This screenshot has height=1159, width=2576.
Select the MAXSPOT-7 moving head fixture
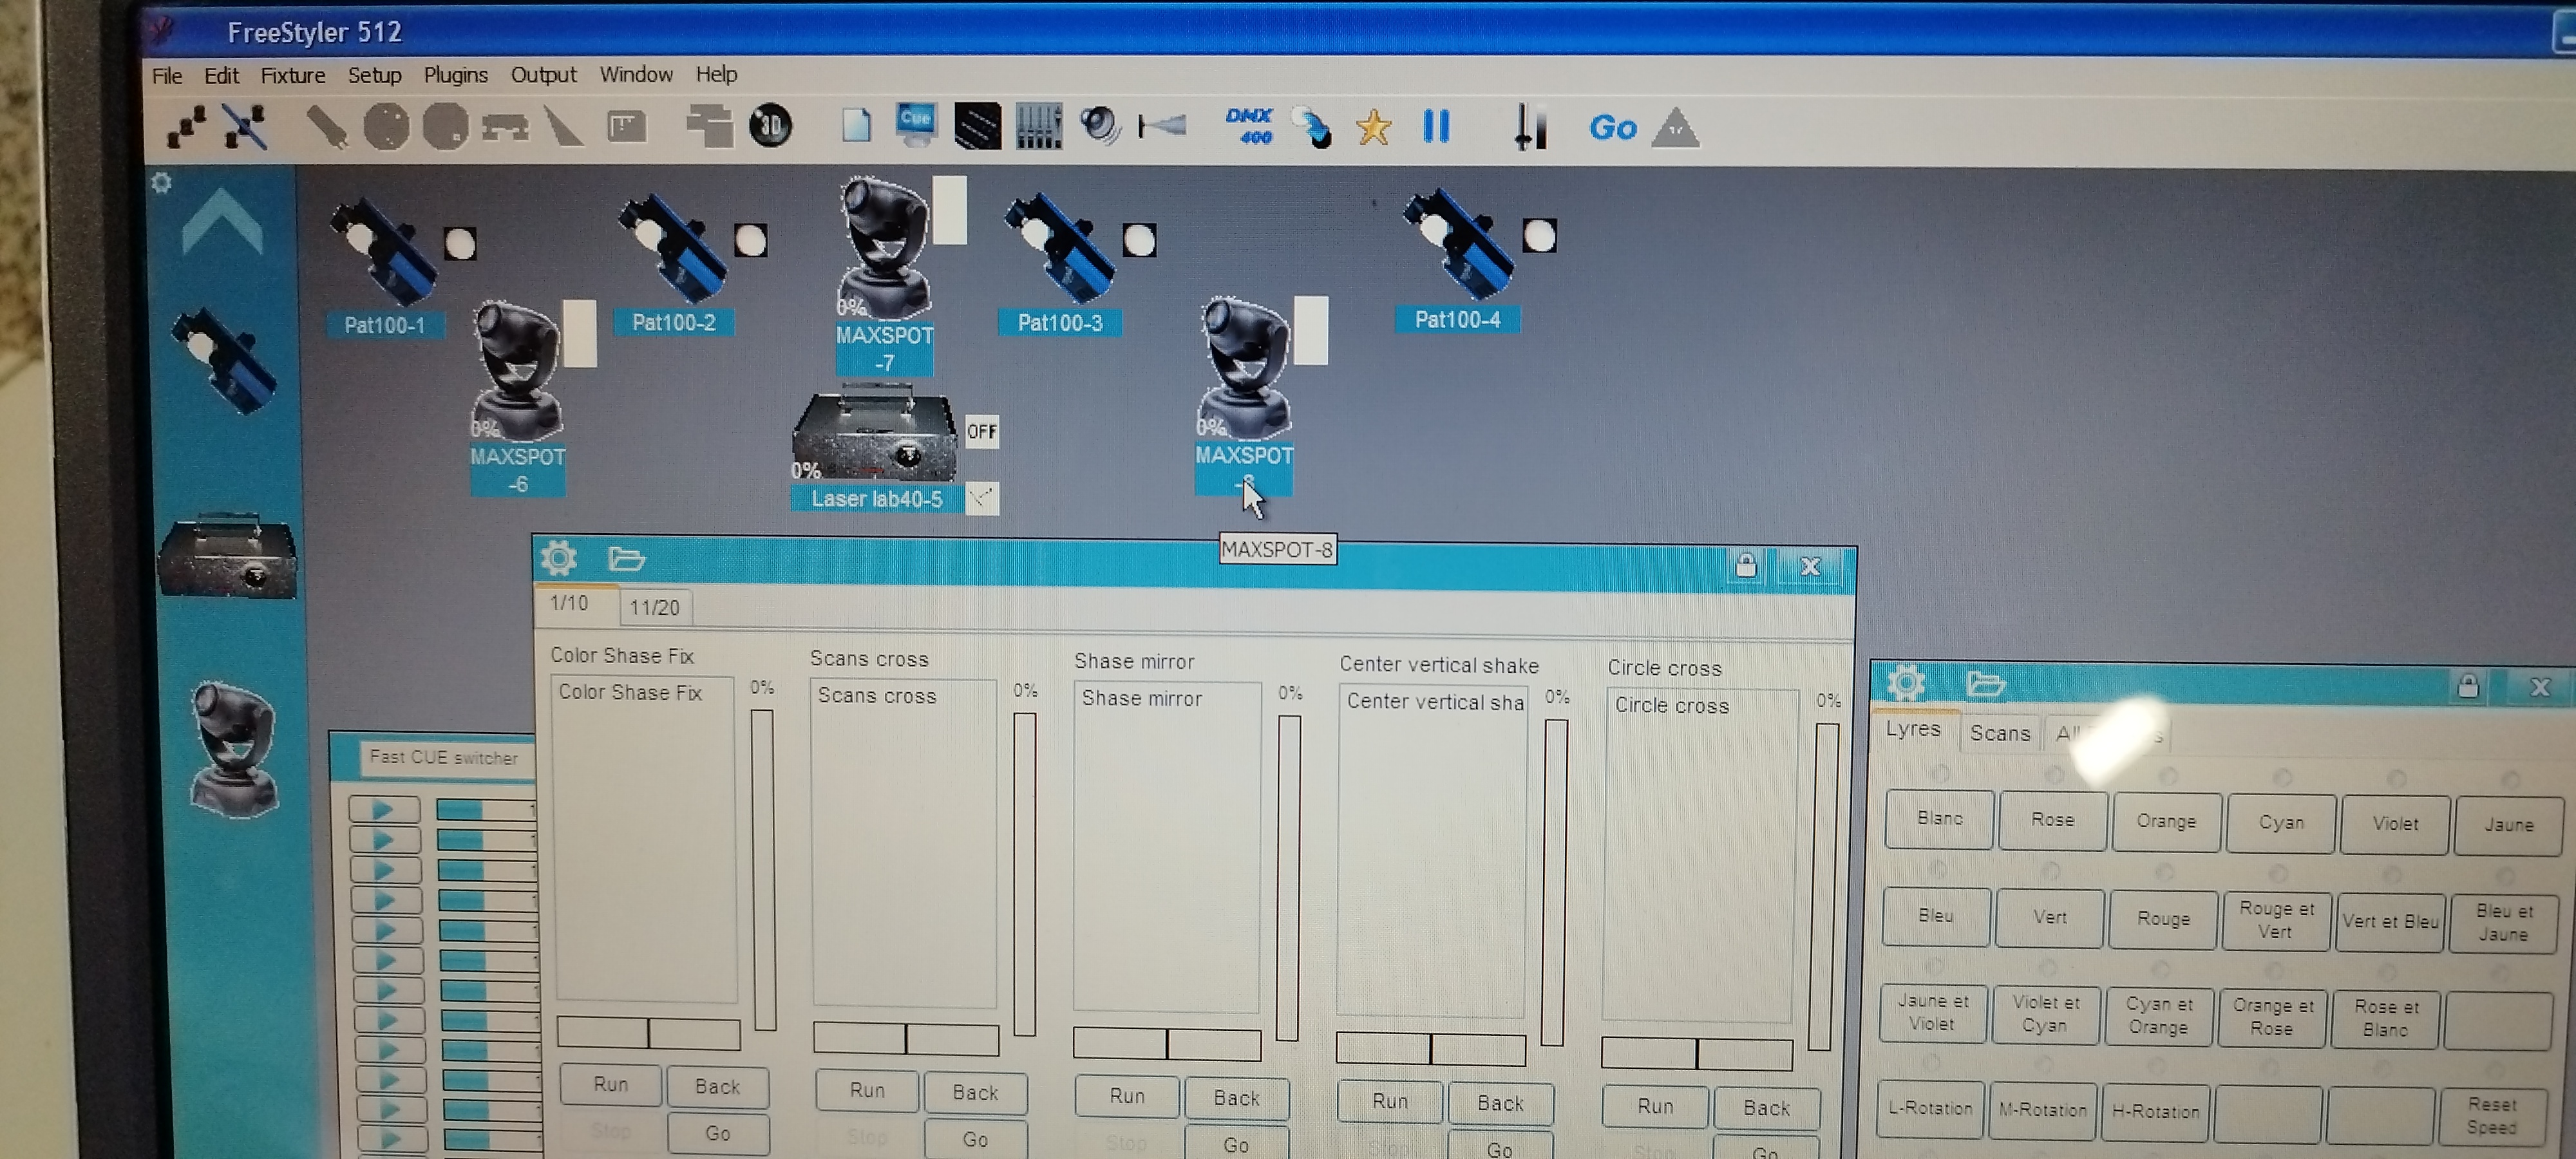[884, 248]
